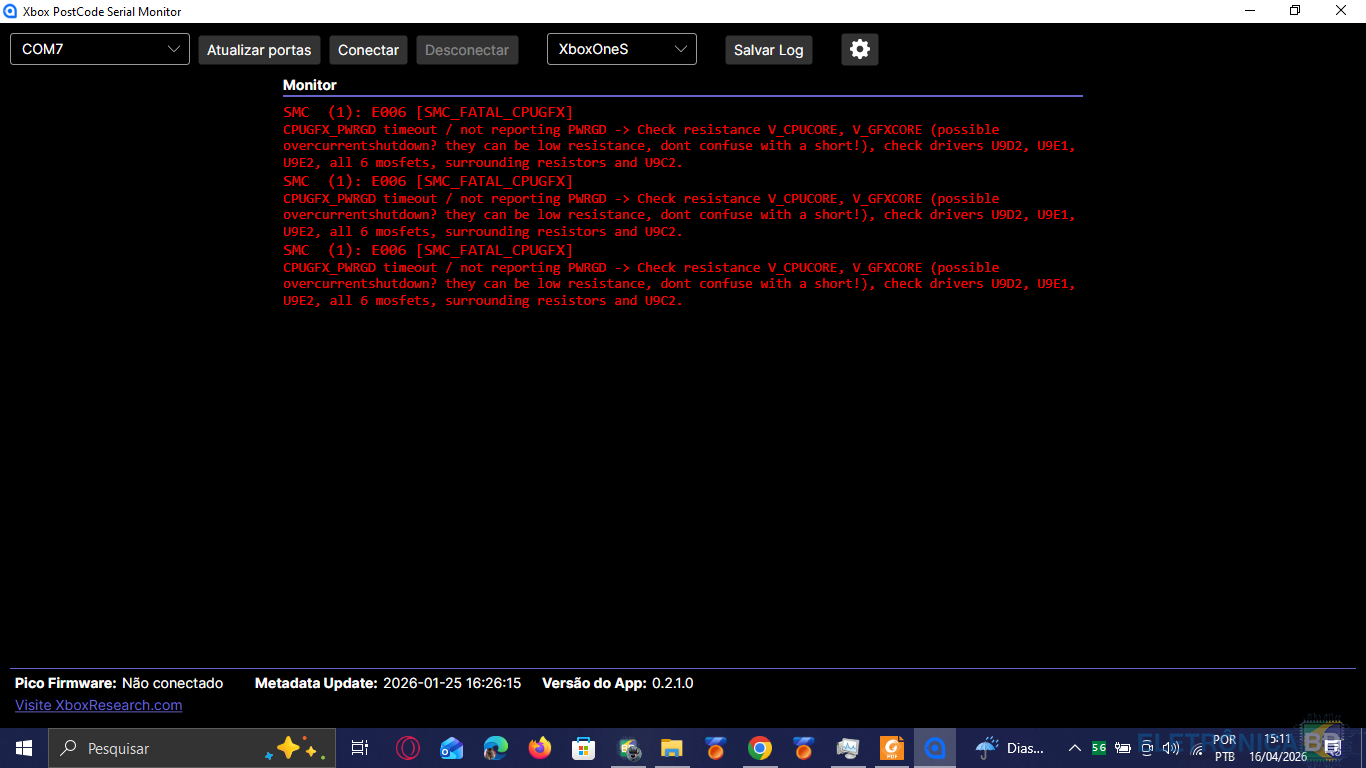Visit the XboxResearch.com link
This screenshot has height=768, width=1366.
point(98,705)
